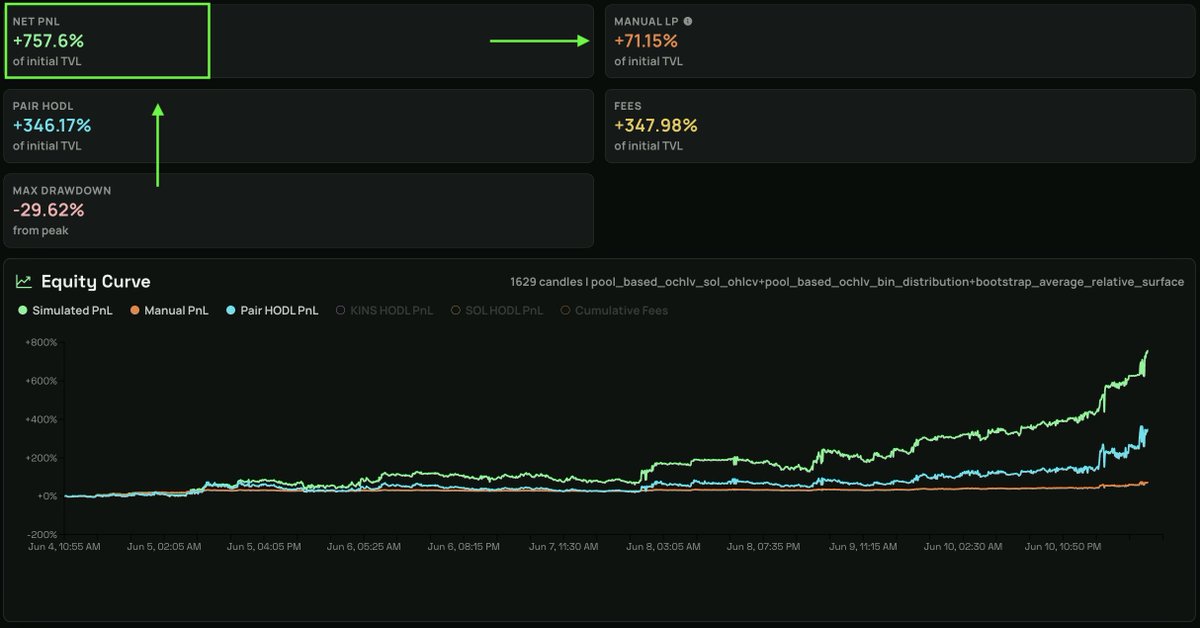Screen dimensions: 1200x628
Task: Click the green Simulated PnL curve peak
Action: [1147, 352]
